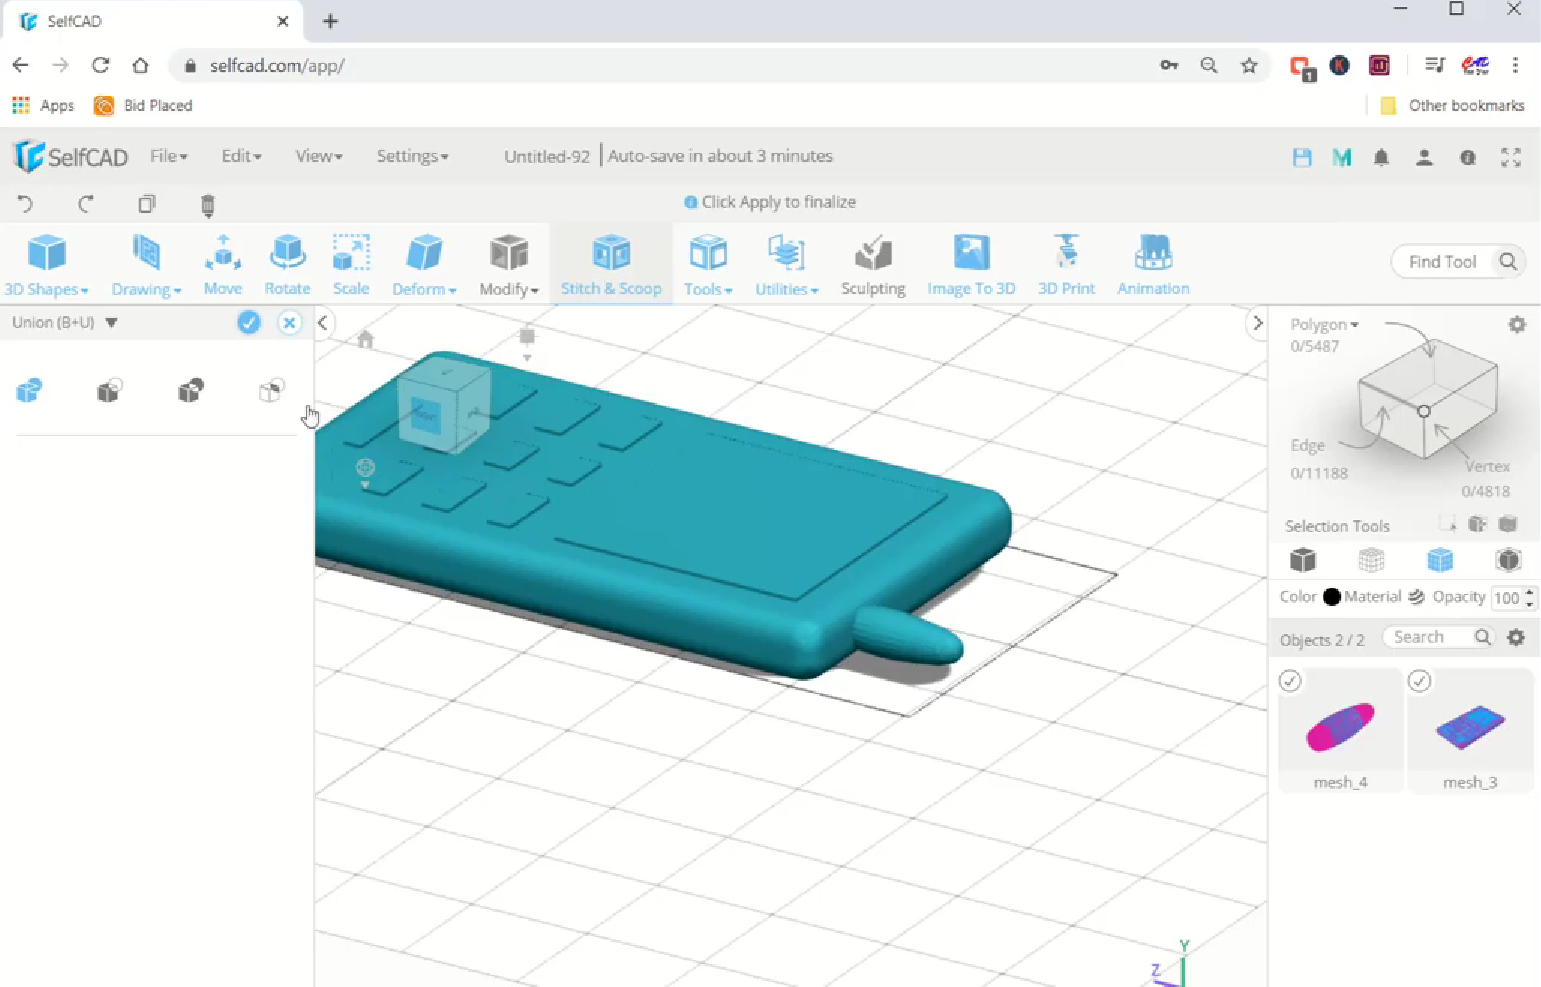Select the second boolean operation icon
The height and width of the screenshot is (987, 1541).
click(x=109, y=390)
